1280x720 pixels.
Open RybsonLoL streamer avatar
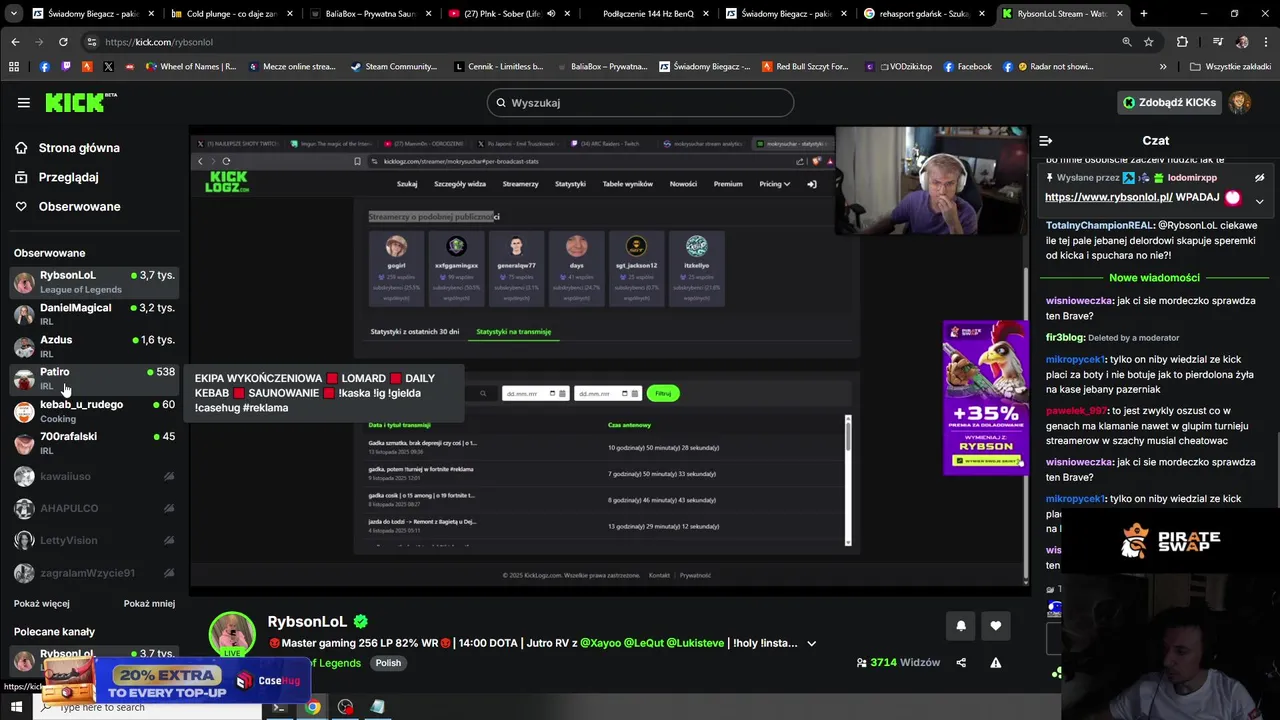pos(232,636)
